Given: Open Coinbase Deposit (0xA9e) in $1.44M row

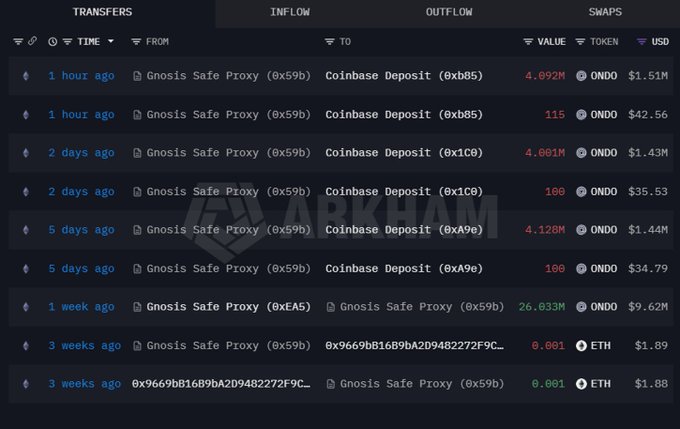Looking at the screenshot, I should point(404,229).
